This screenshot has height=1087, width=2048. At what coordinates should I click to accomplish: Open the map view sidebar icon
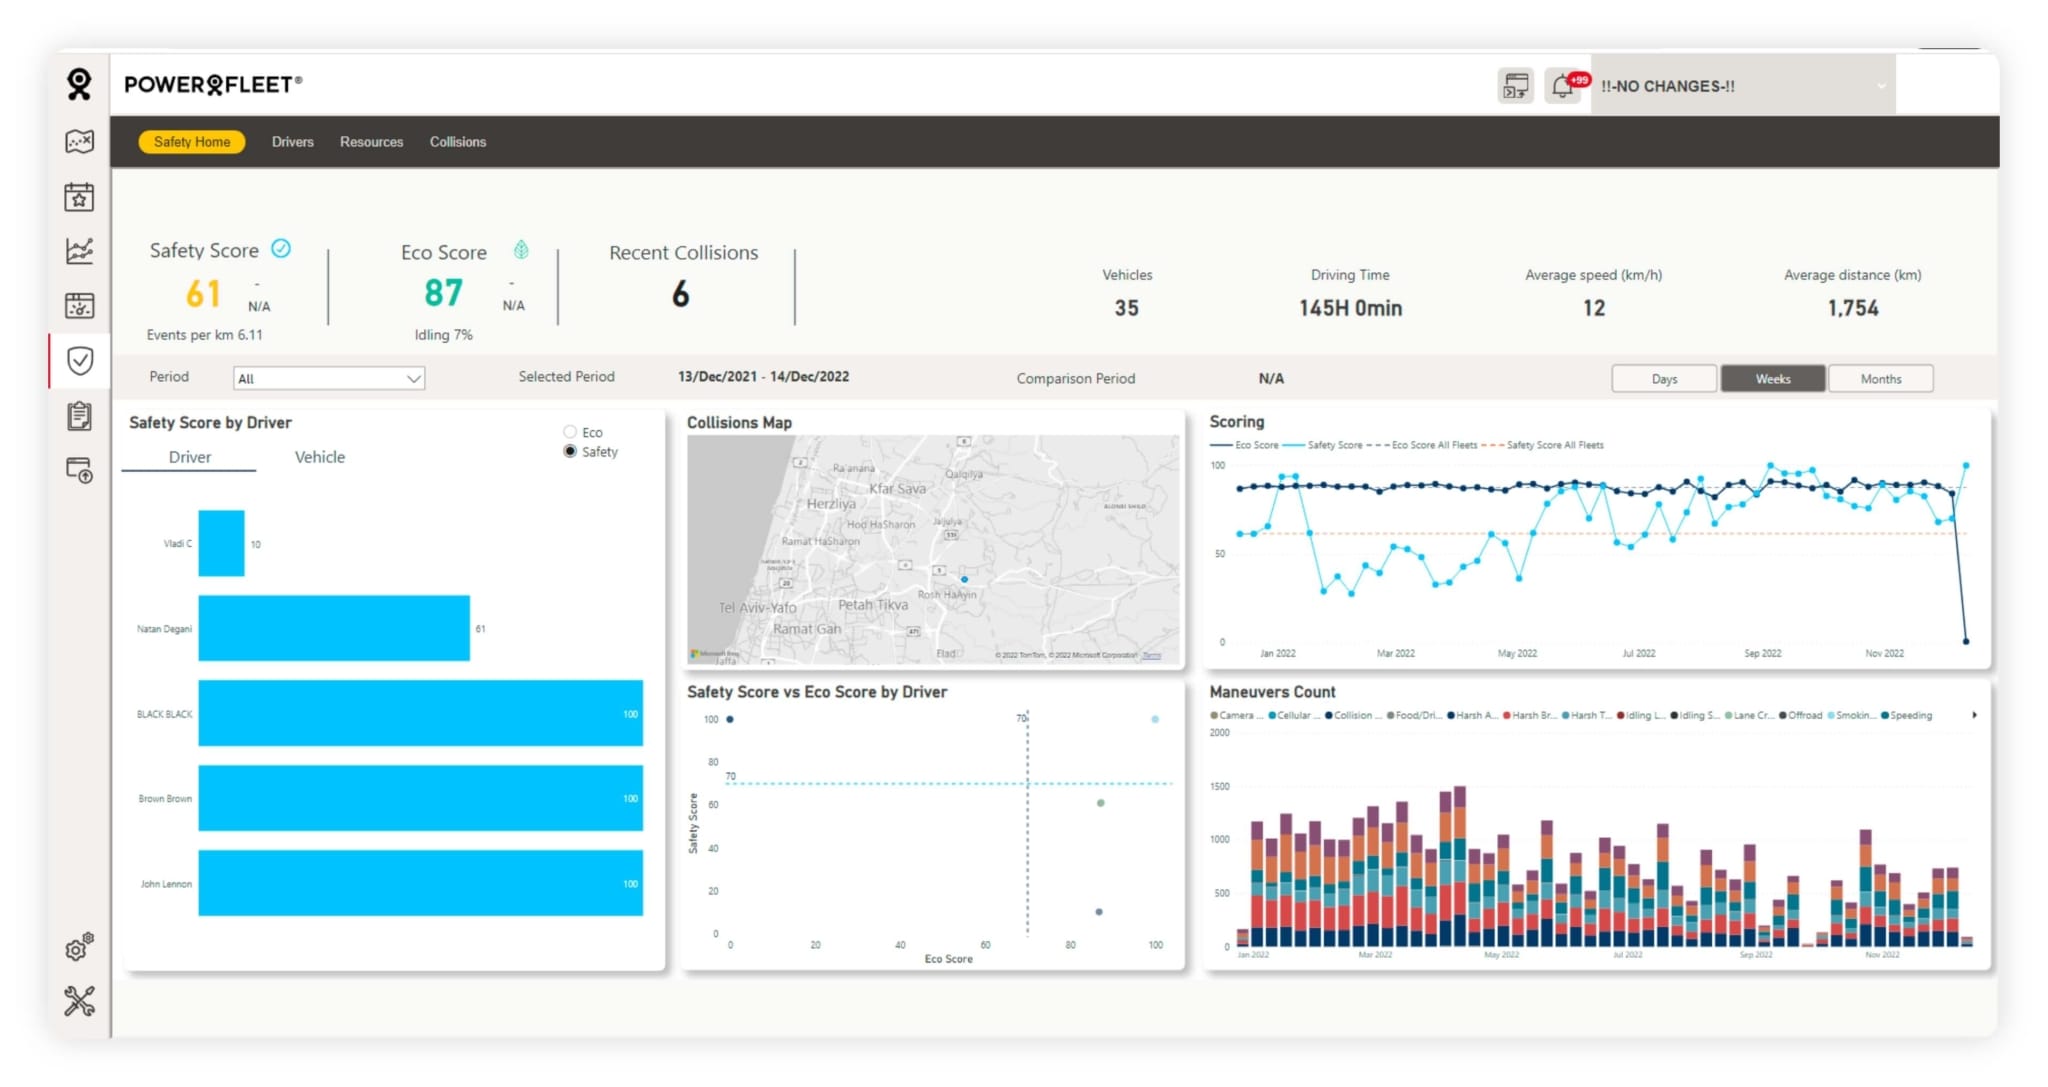(80, 142)
